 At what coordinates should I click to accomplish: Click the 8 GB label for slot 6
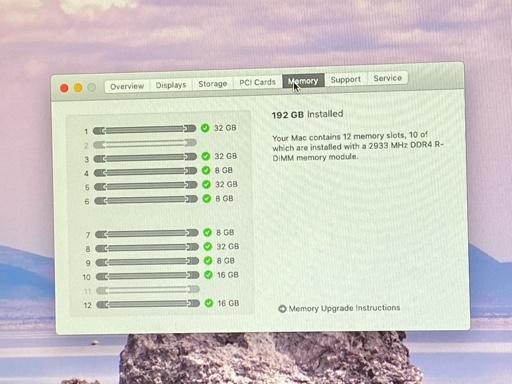coord(224,199)
